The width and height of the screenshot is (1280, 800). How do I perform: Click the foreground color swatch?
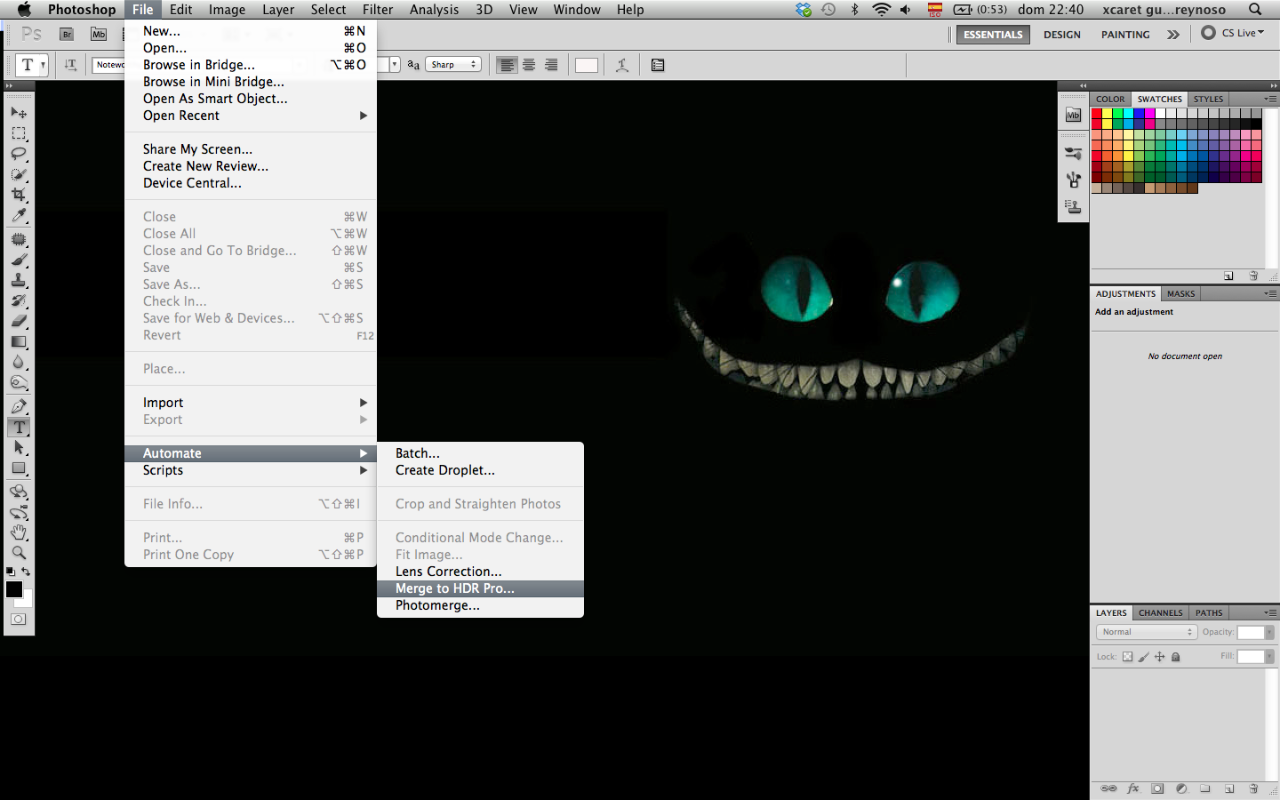click(x=14, y=589)
